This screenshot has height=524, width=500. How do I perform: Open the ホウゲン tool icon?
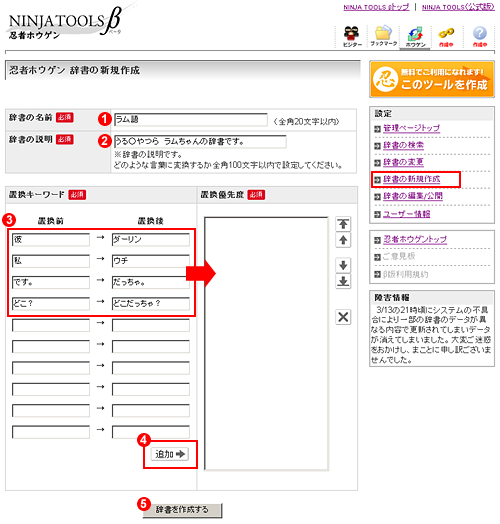click(415, 36)
